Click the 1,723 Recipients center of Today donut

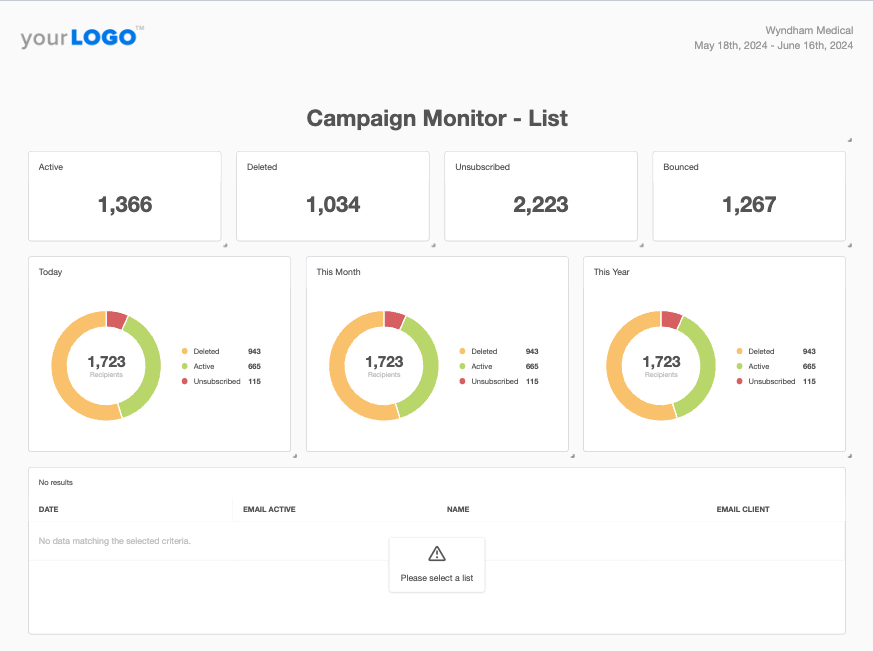pos(106,365)
